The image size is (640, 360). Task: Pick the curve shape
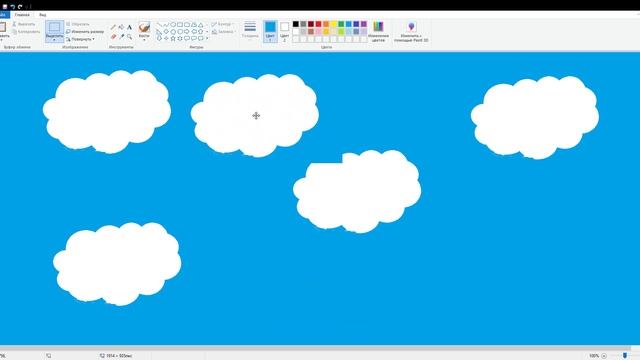(166, 24)
